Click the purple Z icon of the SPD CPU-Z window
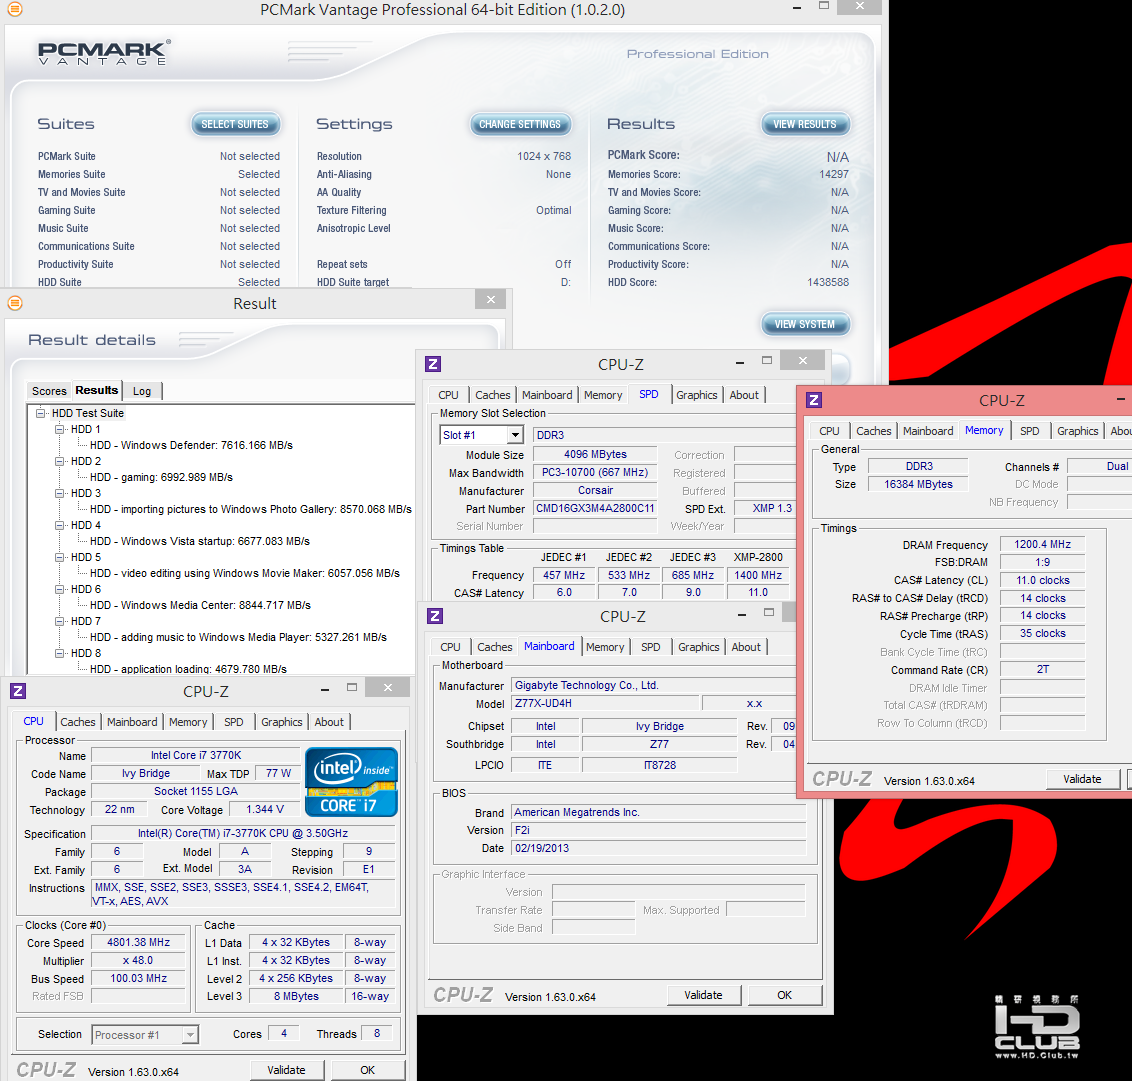This screenshot has height=1081, width=1132. 433,364
